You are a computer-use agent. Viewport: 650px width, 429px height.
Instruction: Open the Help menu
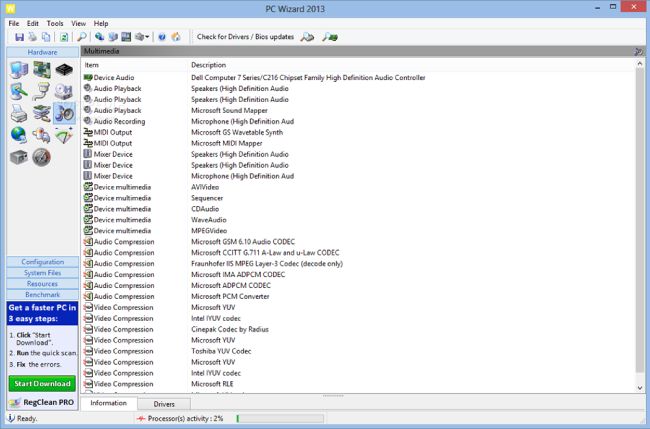coord(101,24)
